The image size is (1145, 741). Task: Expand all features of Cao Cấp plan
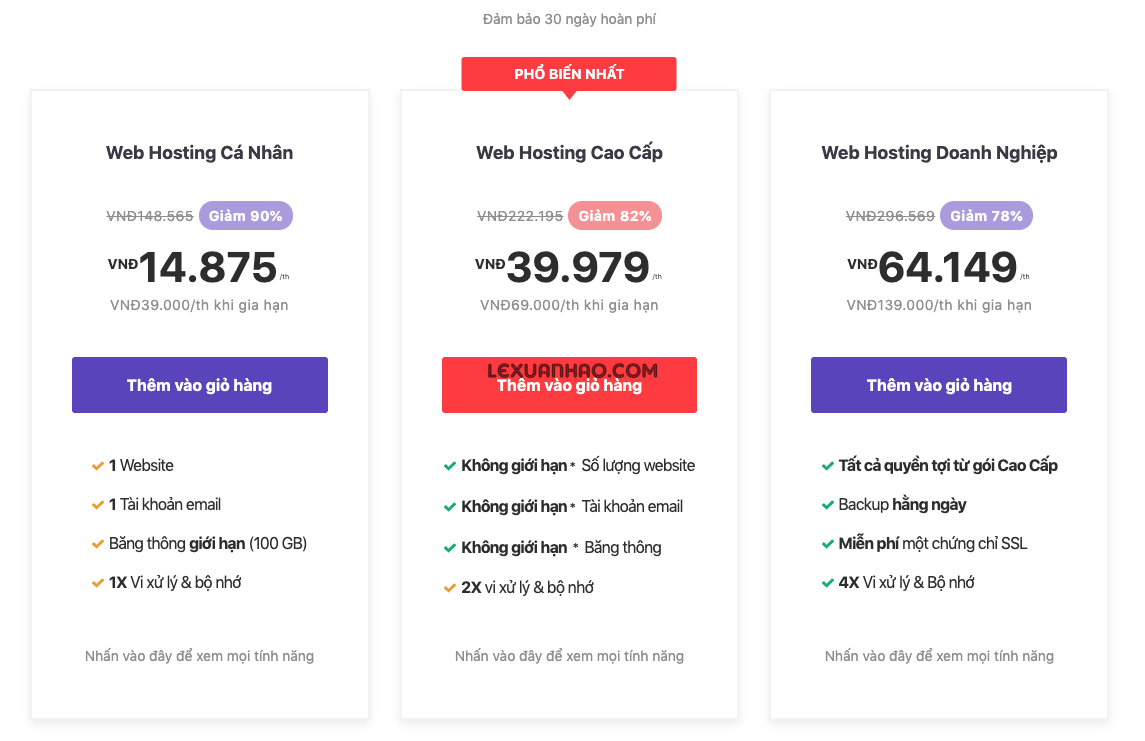(x=569, y=656)
